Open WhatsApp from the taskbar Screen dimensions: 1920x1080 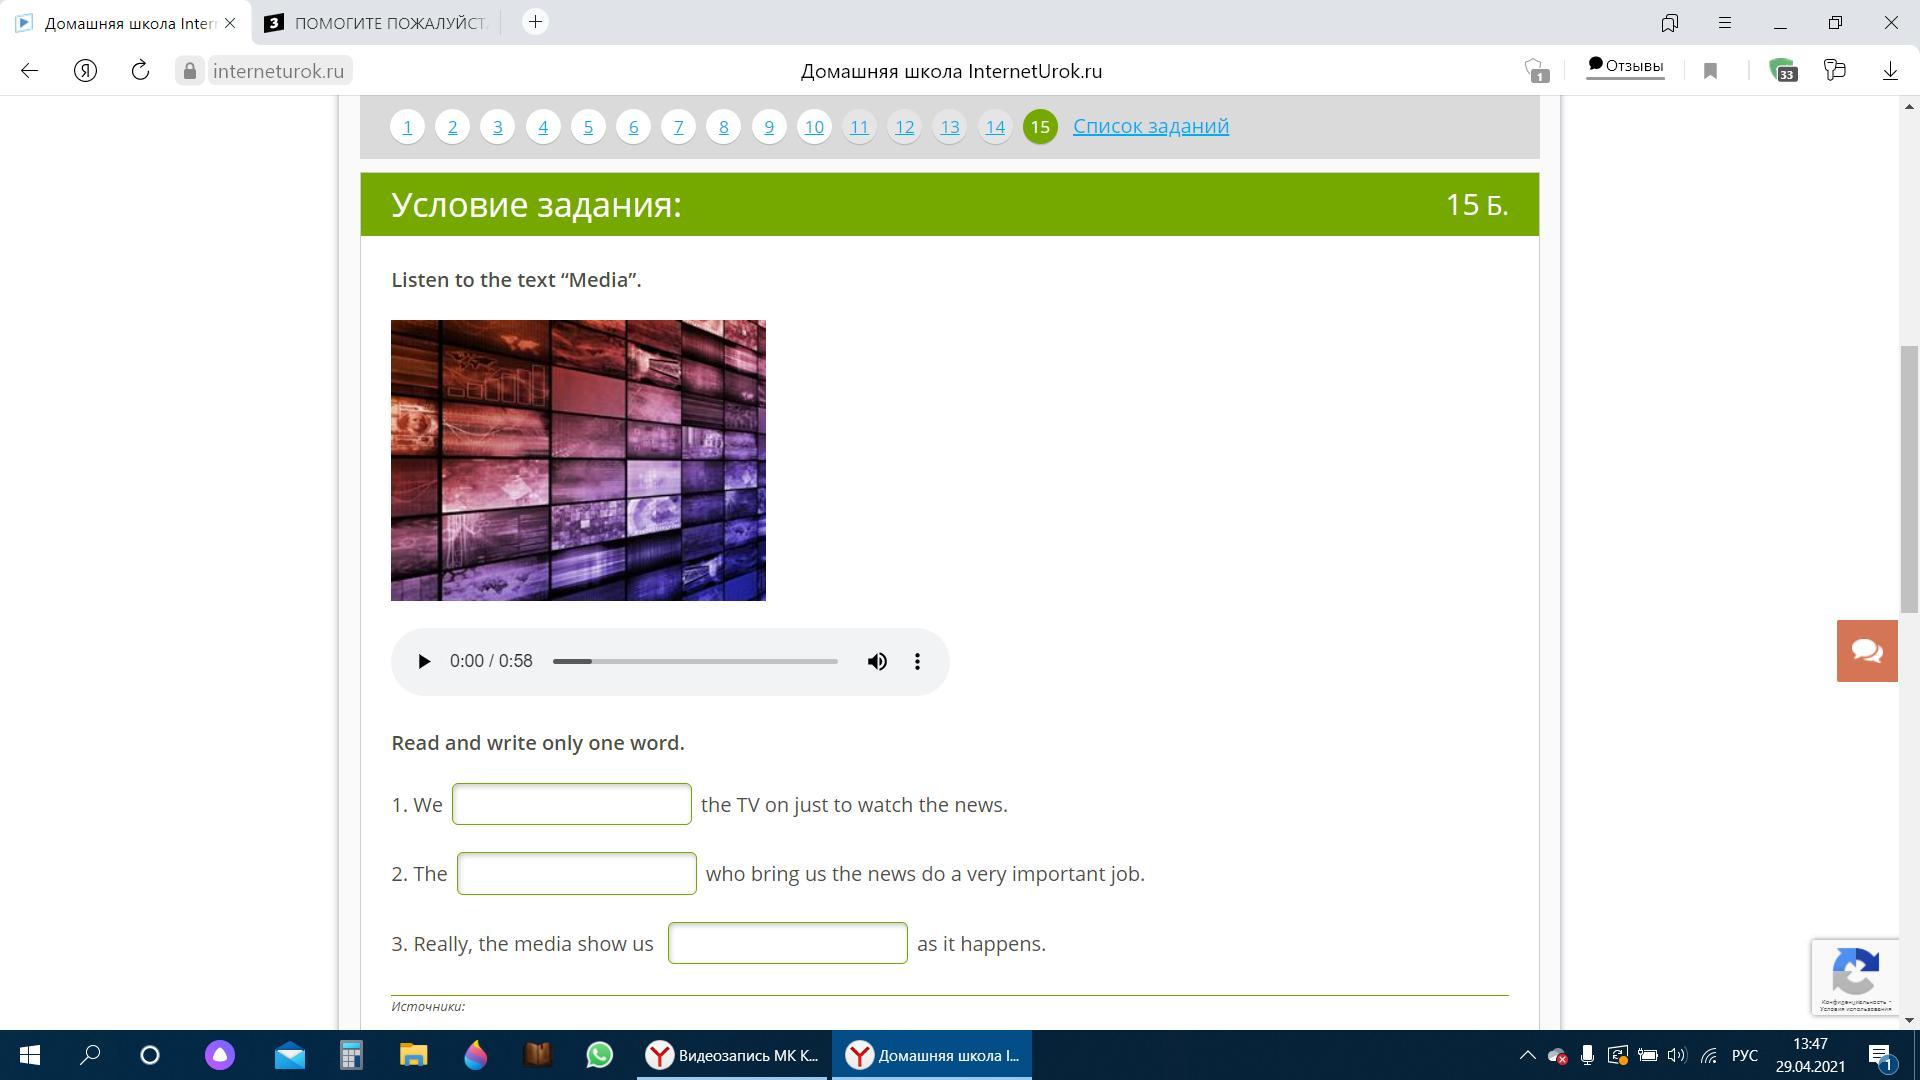599,1055
